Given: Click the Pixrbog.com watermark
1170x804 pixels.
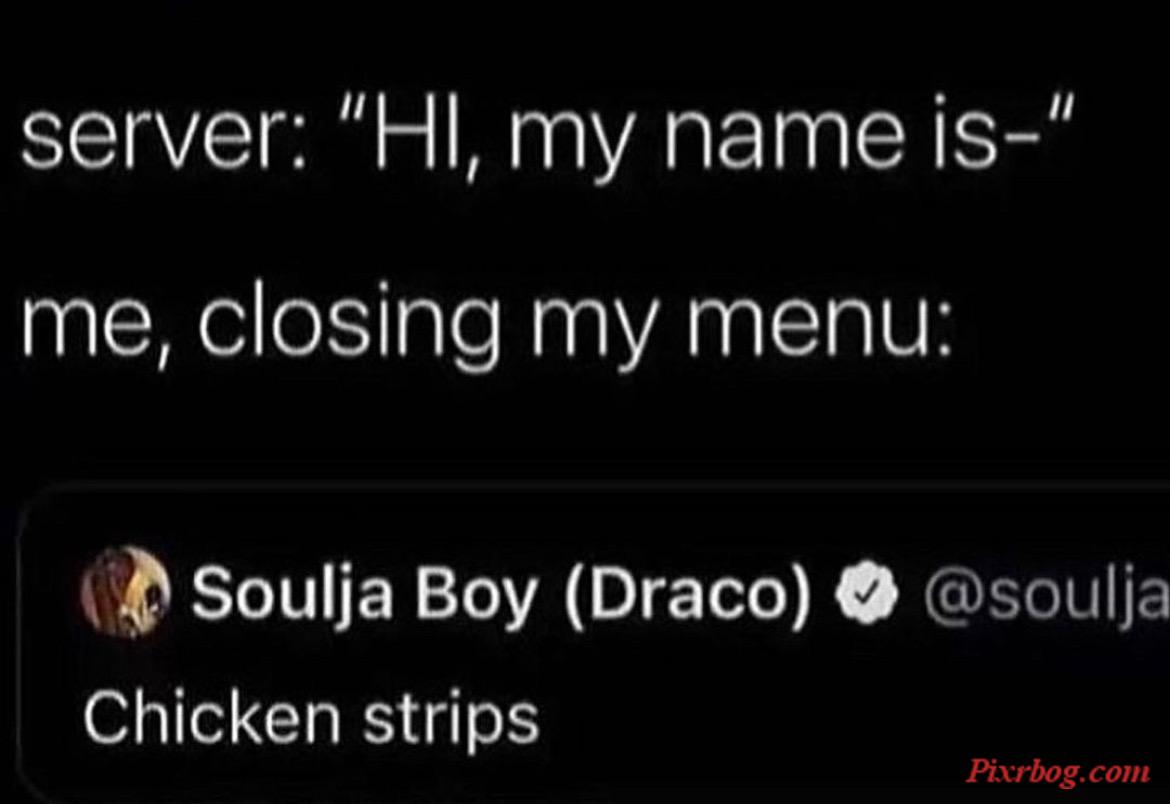Looking at the screenshot, I should click(1057, 769).
